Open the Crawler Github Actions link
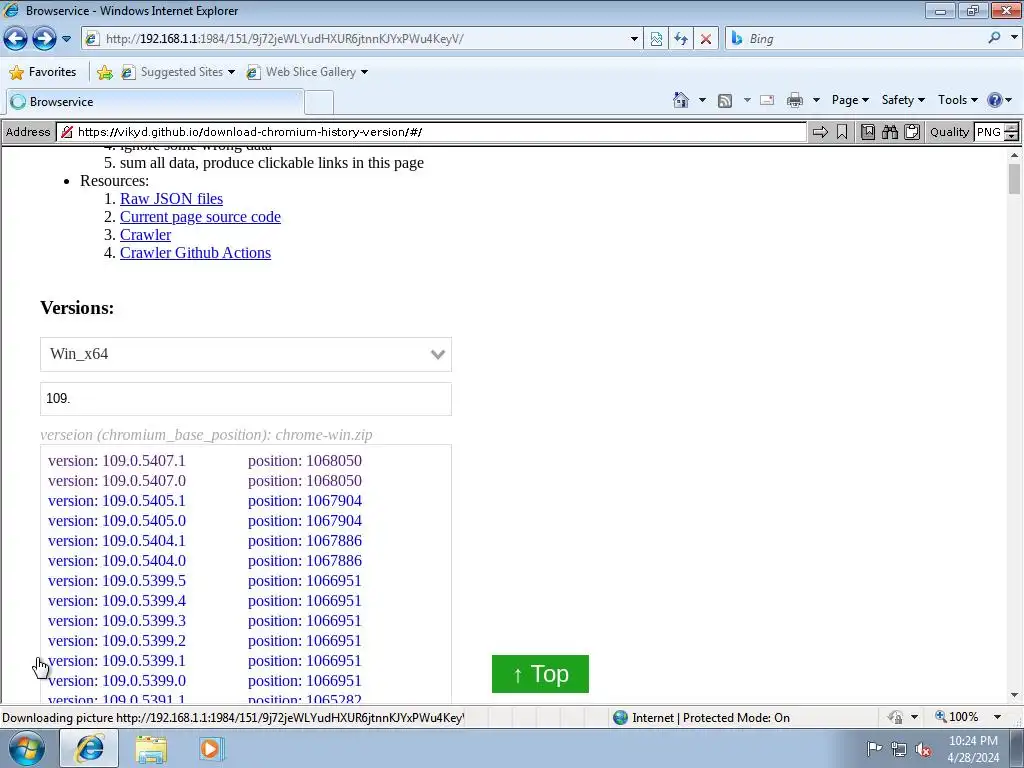This screenshot has height=768, width=1024. coord(195,253)
